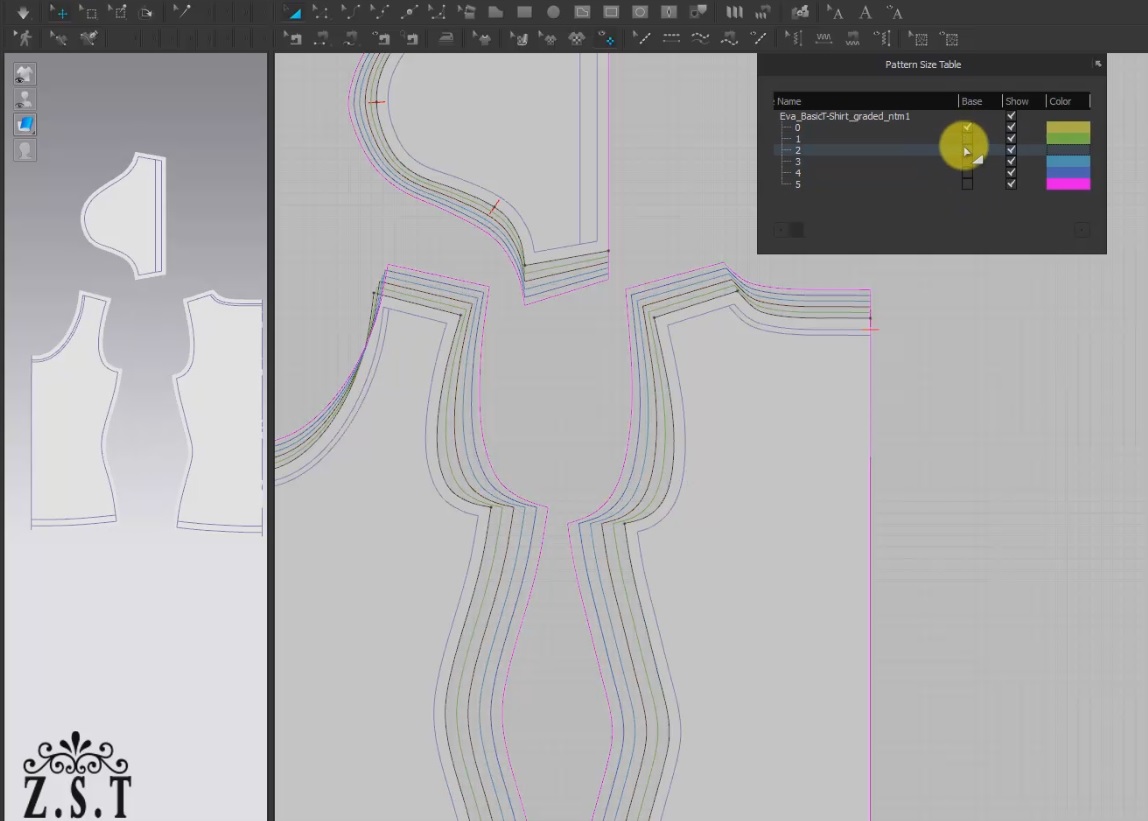Viewport: 1148px width, 821px height.
Task: Undock the Pattern Size Table panel
Action: (x=1097, y=64)
